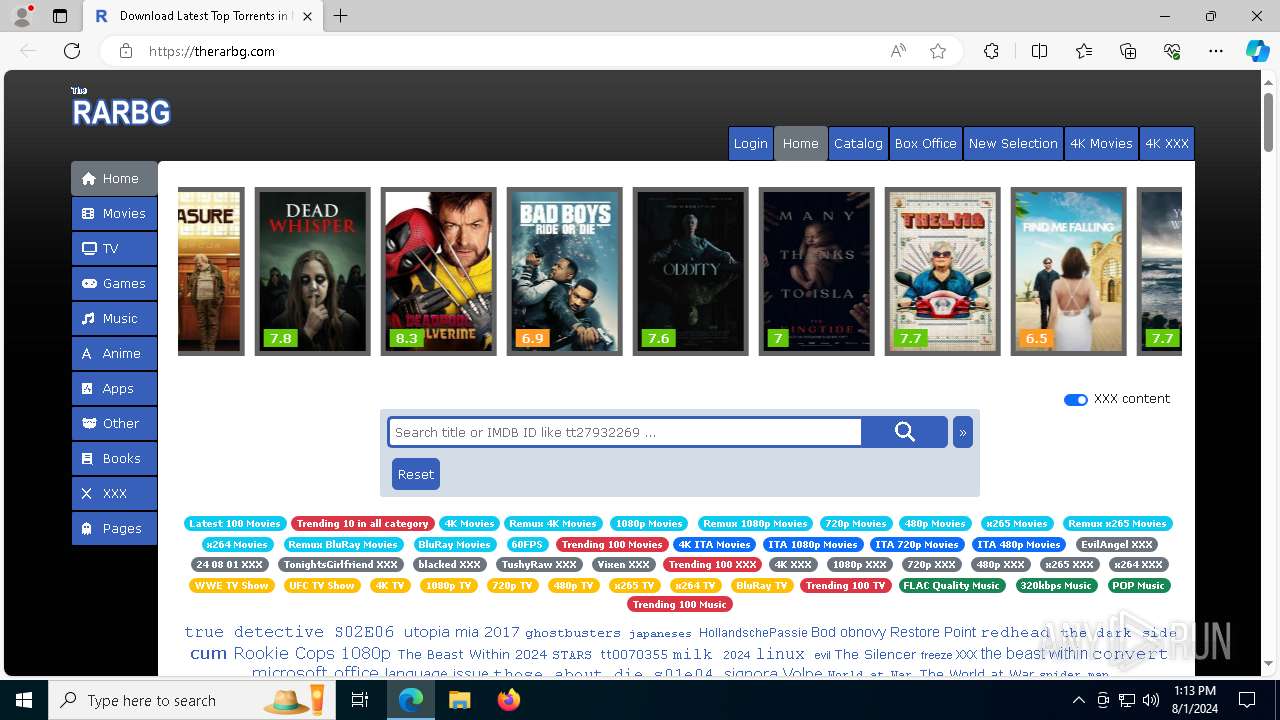This screenshot has width=1280, height=720.
Task: Open the Books category in the sidebar
Action: (114, 458)
